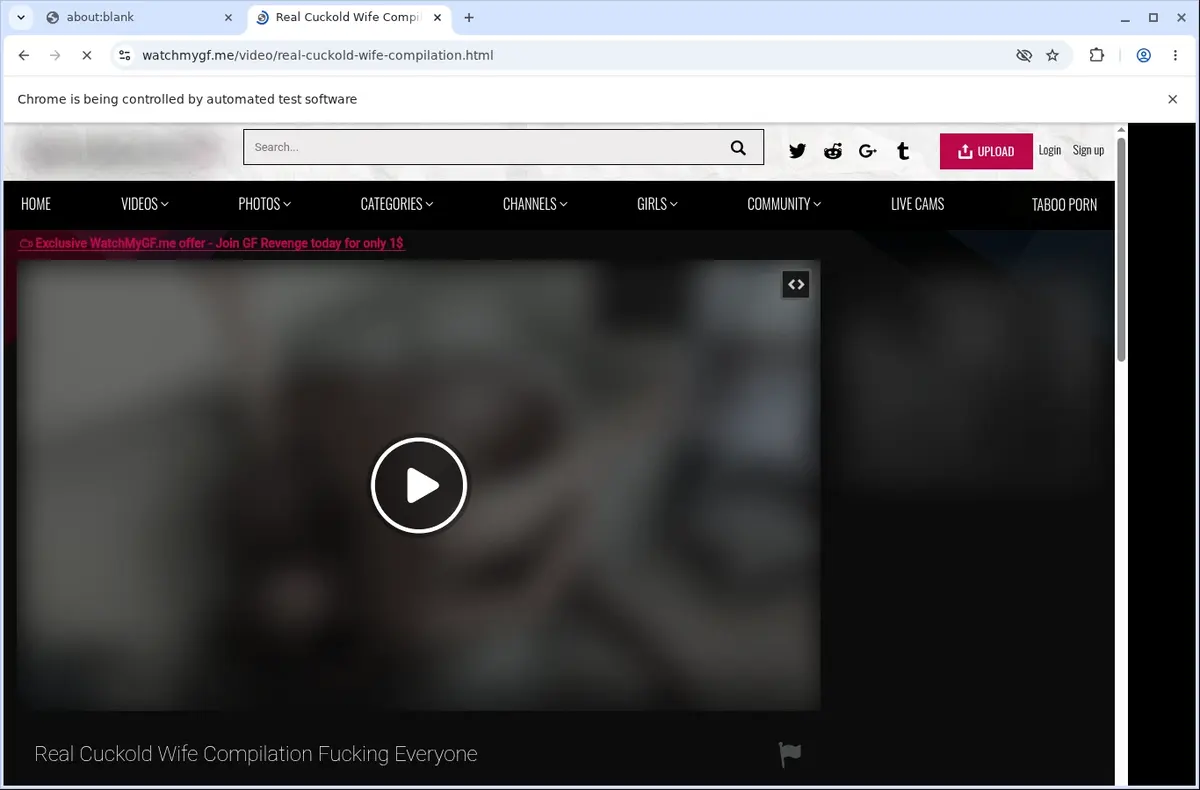This screenshot has height=790, width=1200.
Task: Close the currently active video tab
Action: click(437, 17)
